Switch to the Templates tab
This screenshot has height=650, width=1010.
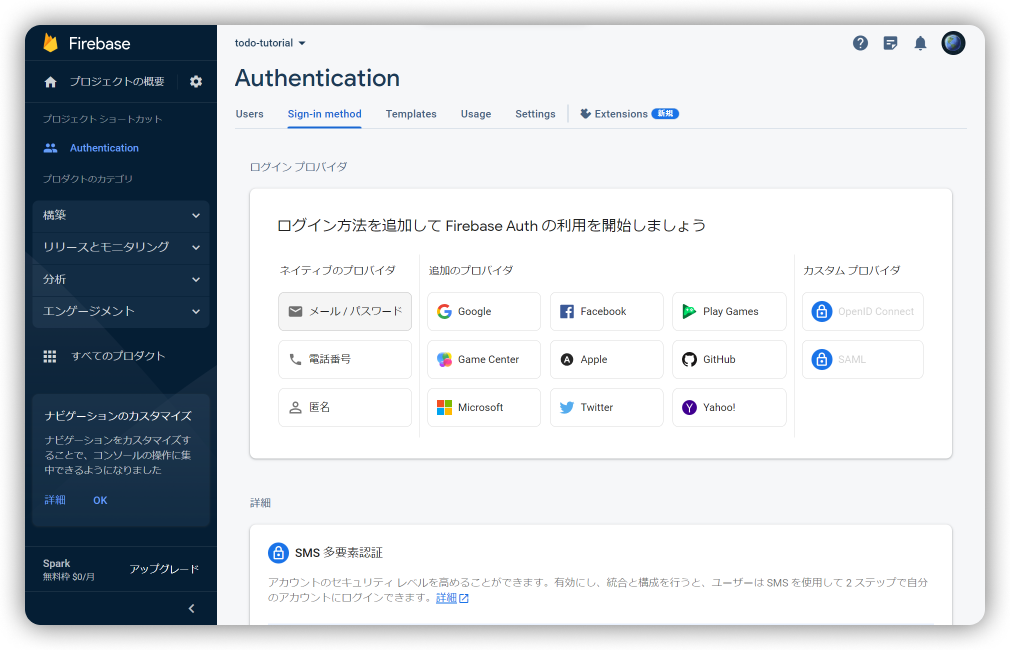point(411,114)
